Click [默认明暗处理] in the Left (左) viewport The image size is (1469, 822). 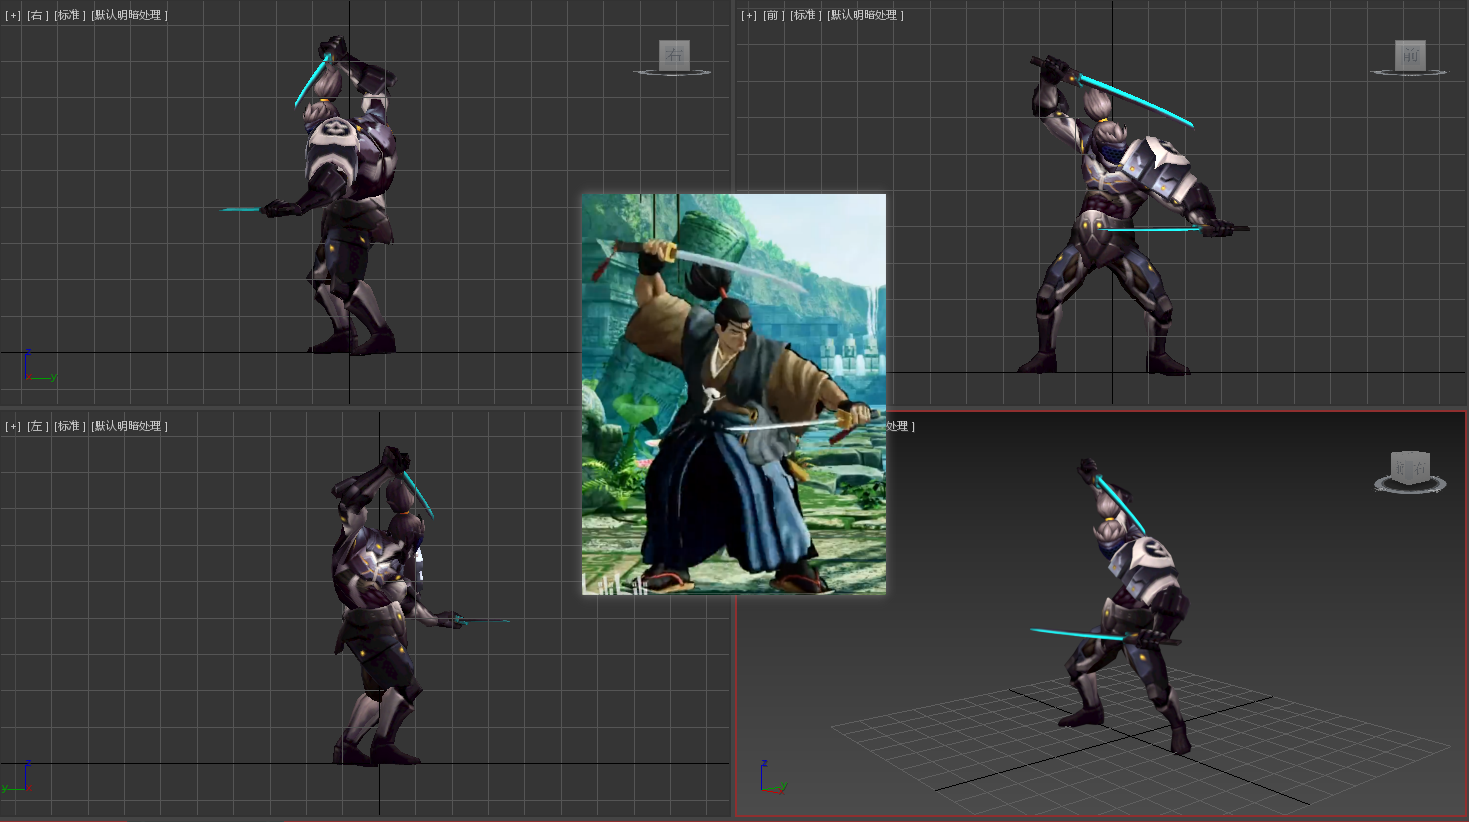129,426
